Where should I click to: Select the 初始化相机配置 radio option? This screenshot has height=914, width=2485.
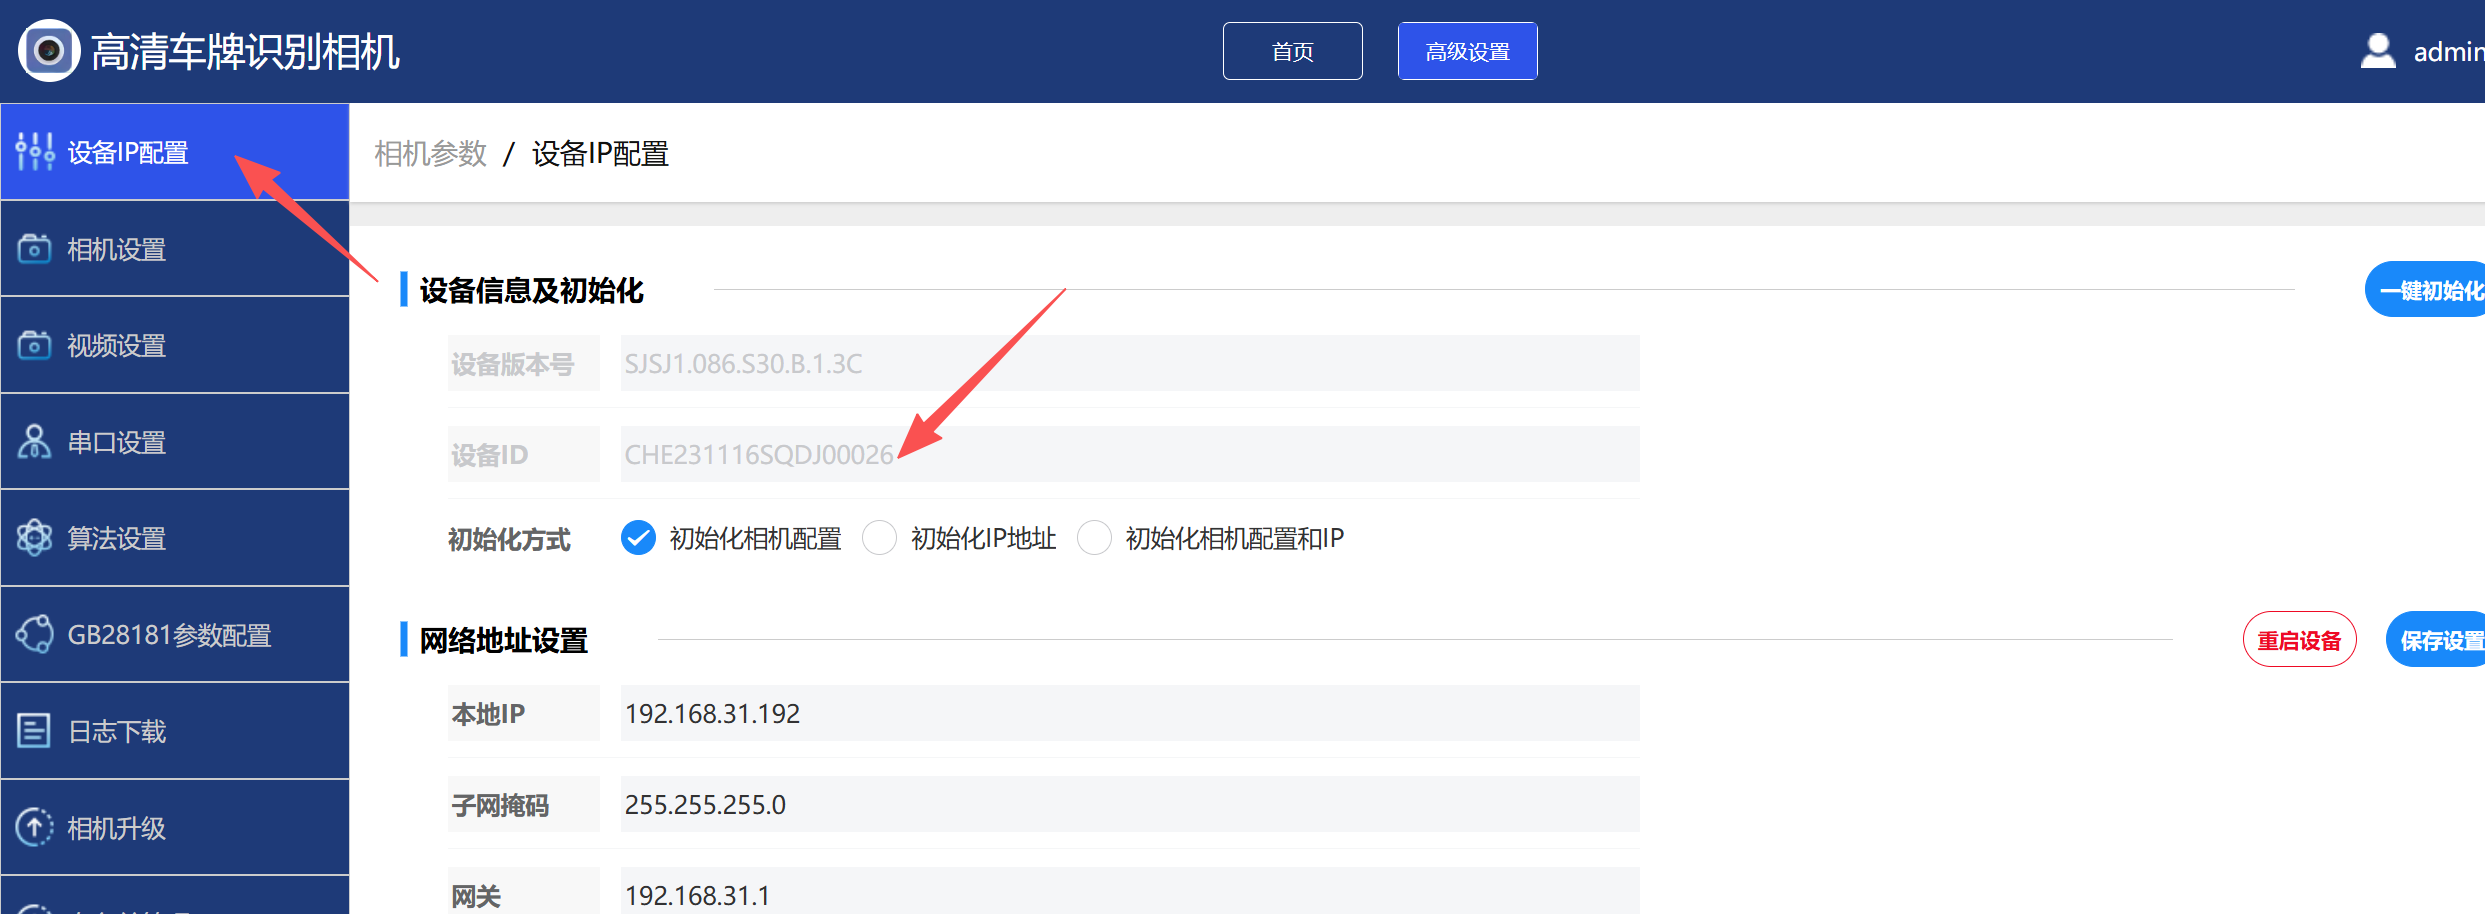638,538
